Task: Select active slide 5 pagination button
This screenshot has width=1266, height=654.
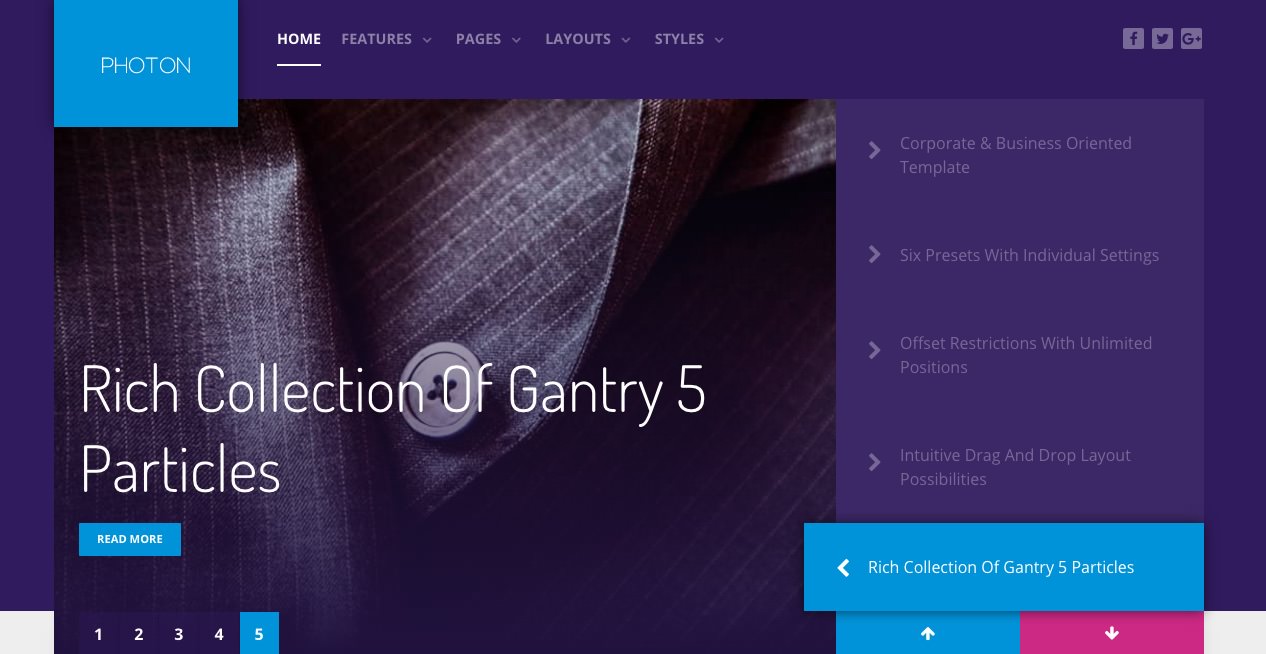Action: (259, 633)
